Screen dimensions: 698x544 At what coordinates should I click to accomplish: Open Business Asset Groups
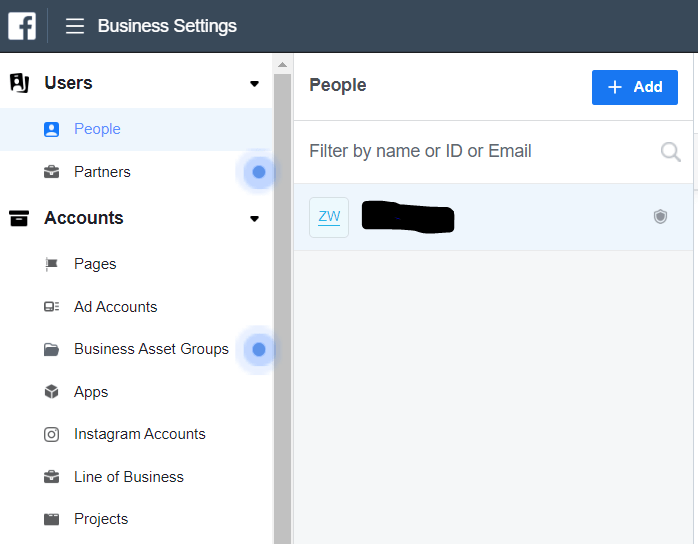click(136, 349)
